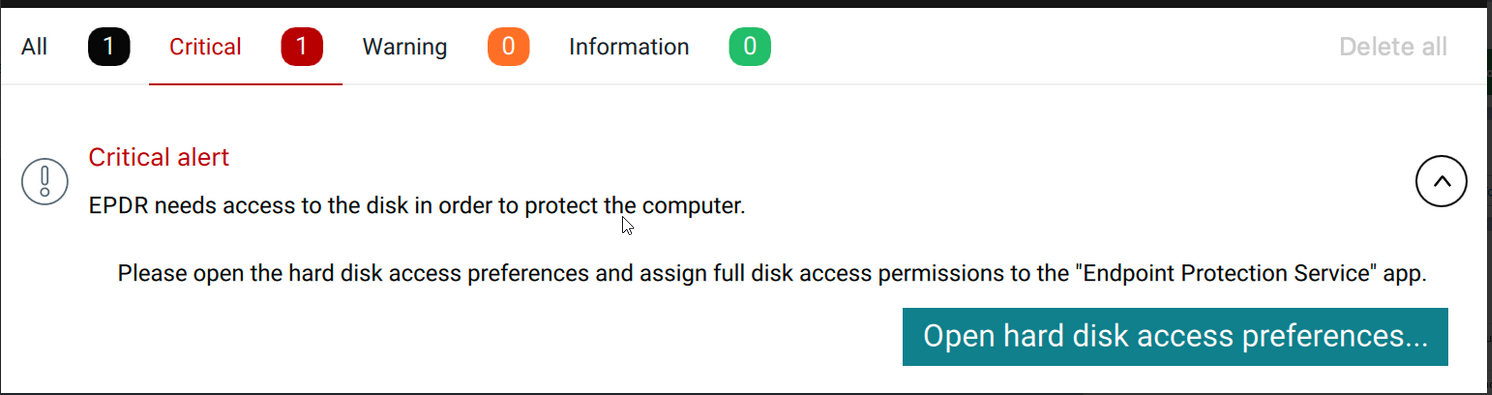Click the black All count badge

109,47
